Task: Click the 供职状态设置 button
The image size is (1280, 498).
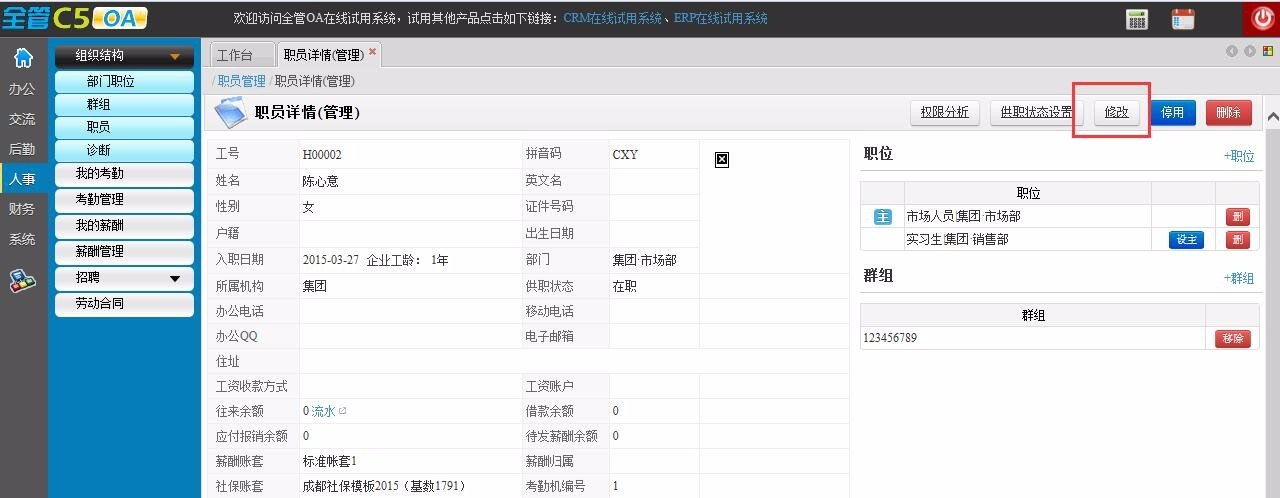Action: (x=1036, y=113)
